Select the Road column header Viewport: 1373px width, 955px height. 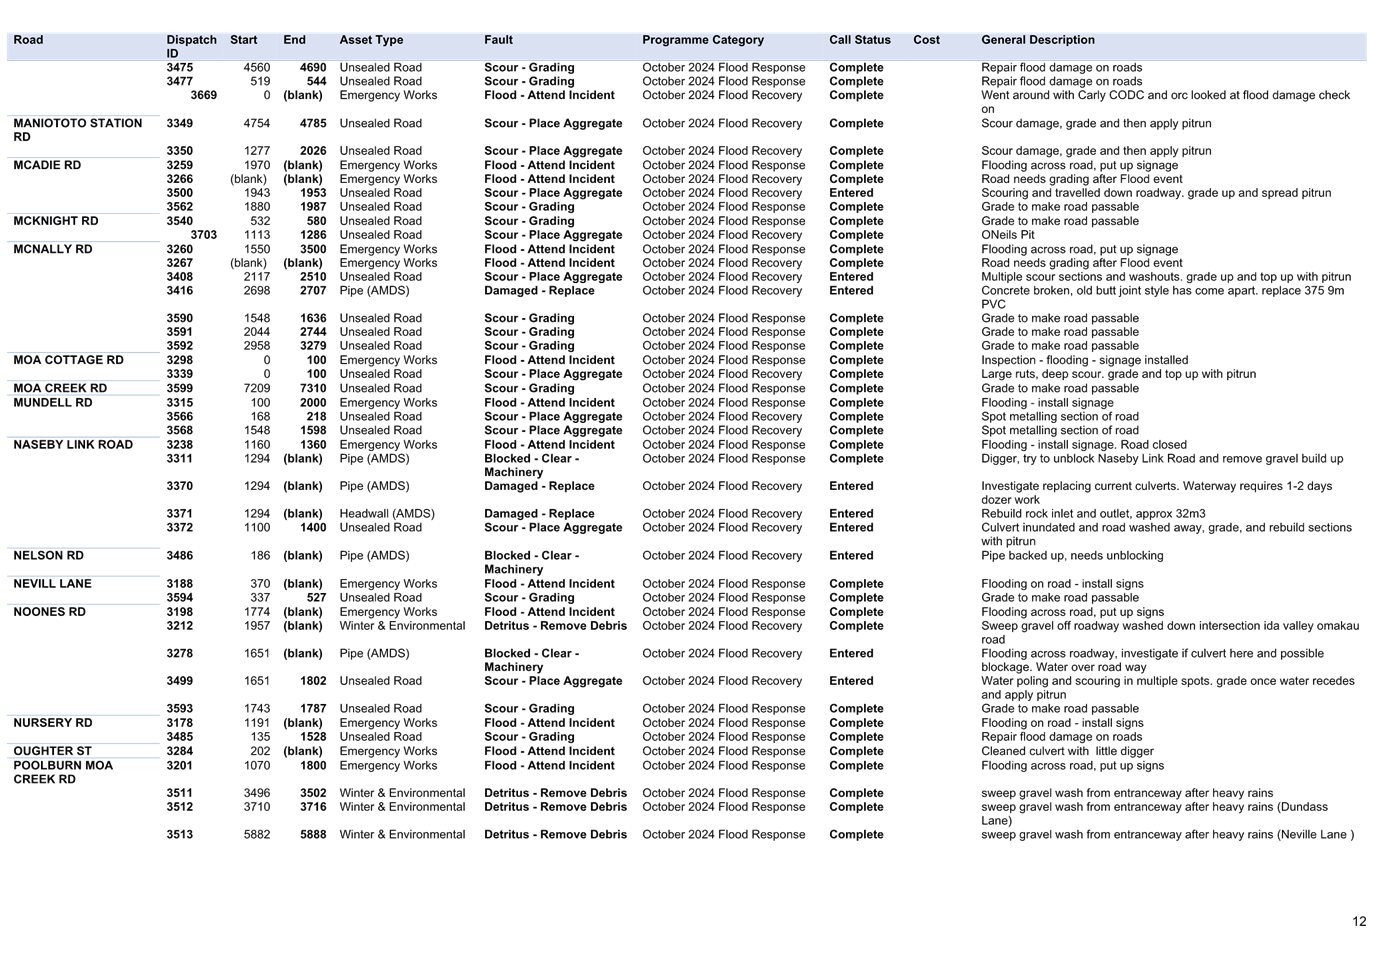(28, 40)
